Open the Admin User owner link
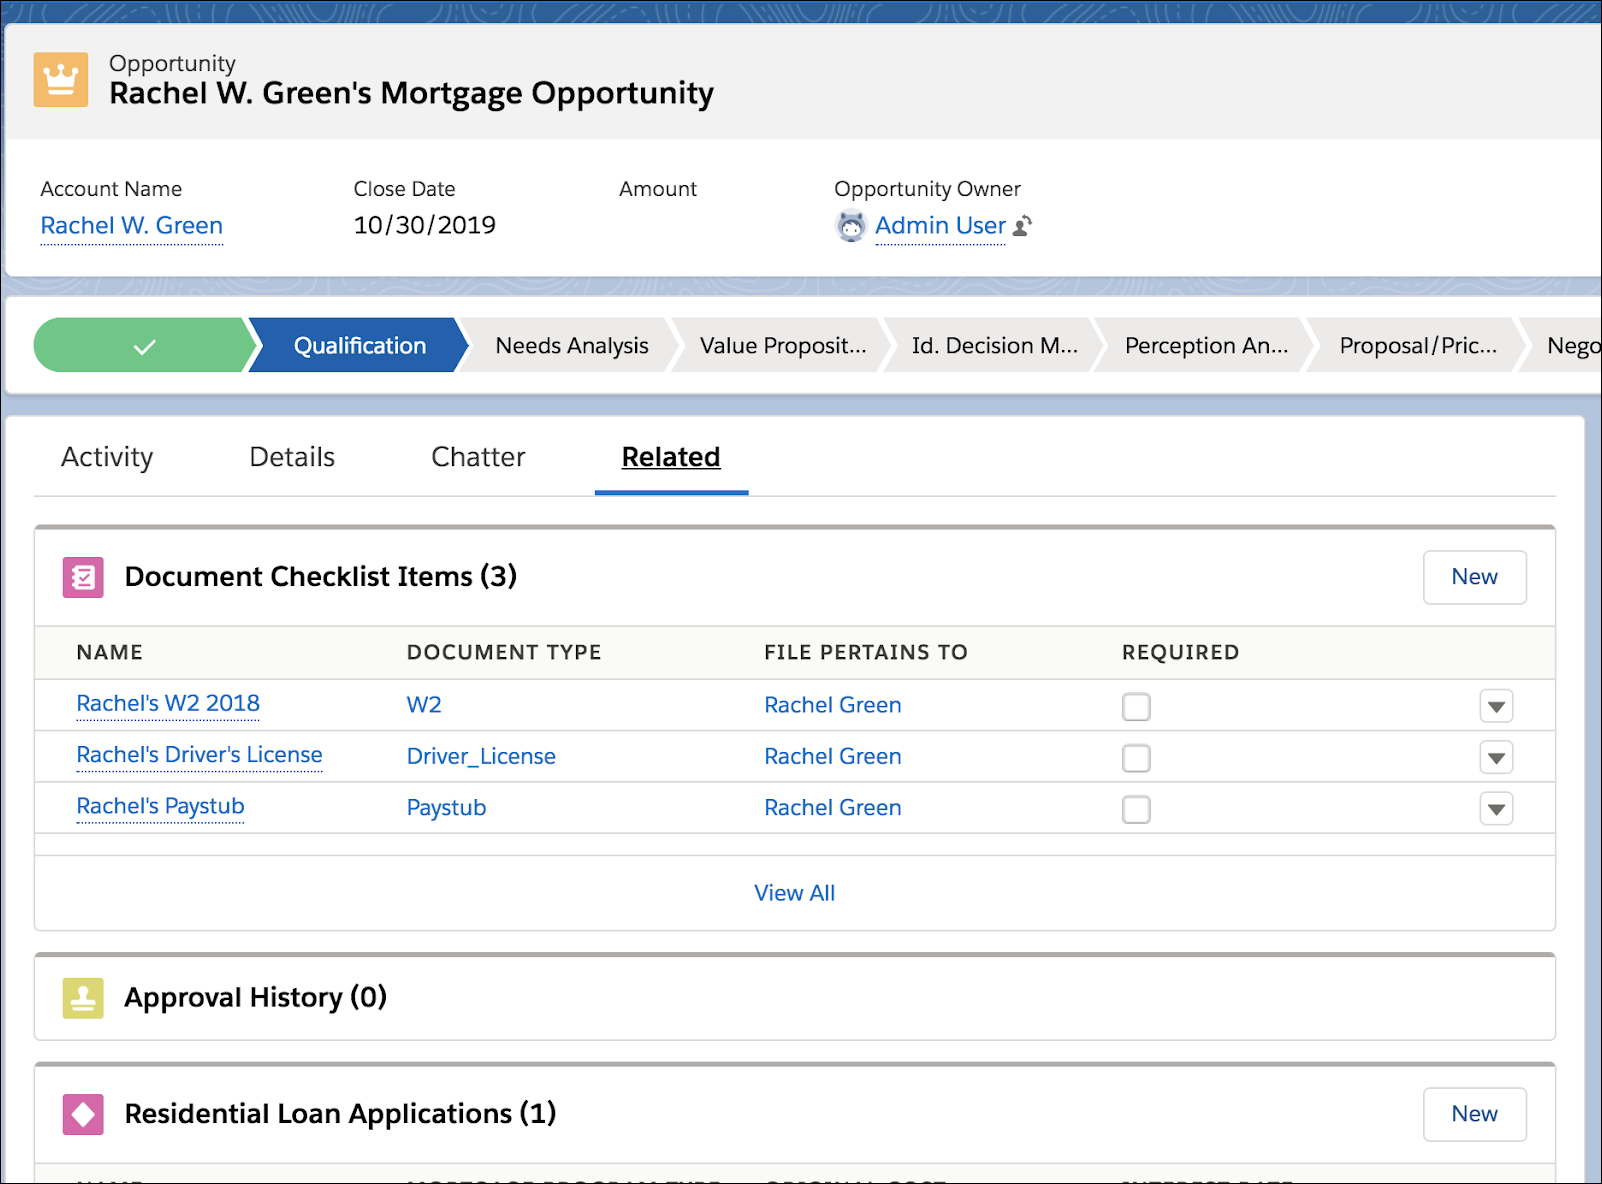This screenshot has height=1184, width=1602. tap(940, 226)
